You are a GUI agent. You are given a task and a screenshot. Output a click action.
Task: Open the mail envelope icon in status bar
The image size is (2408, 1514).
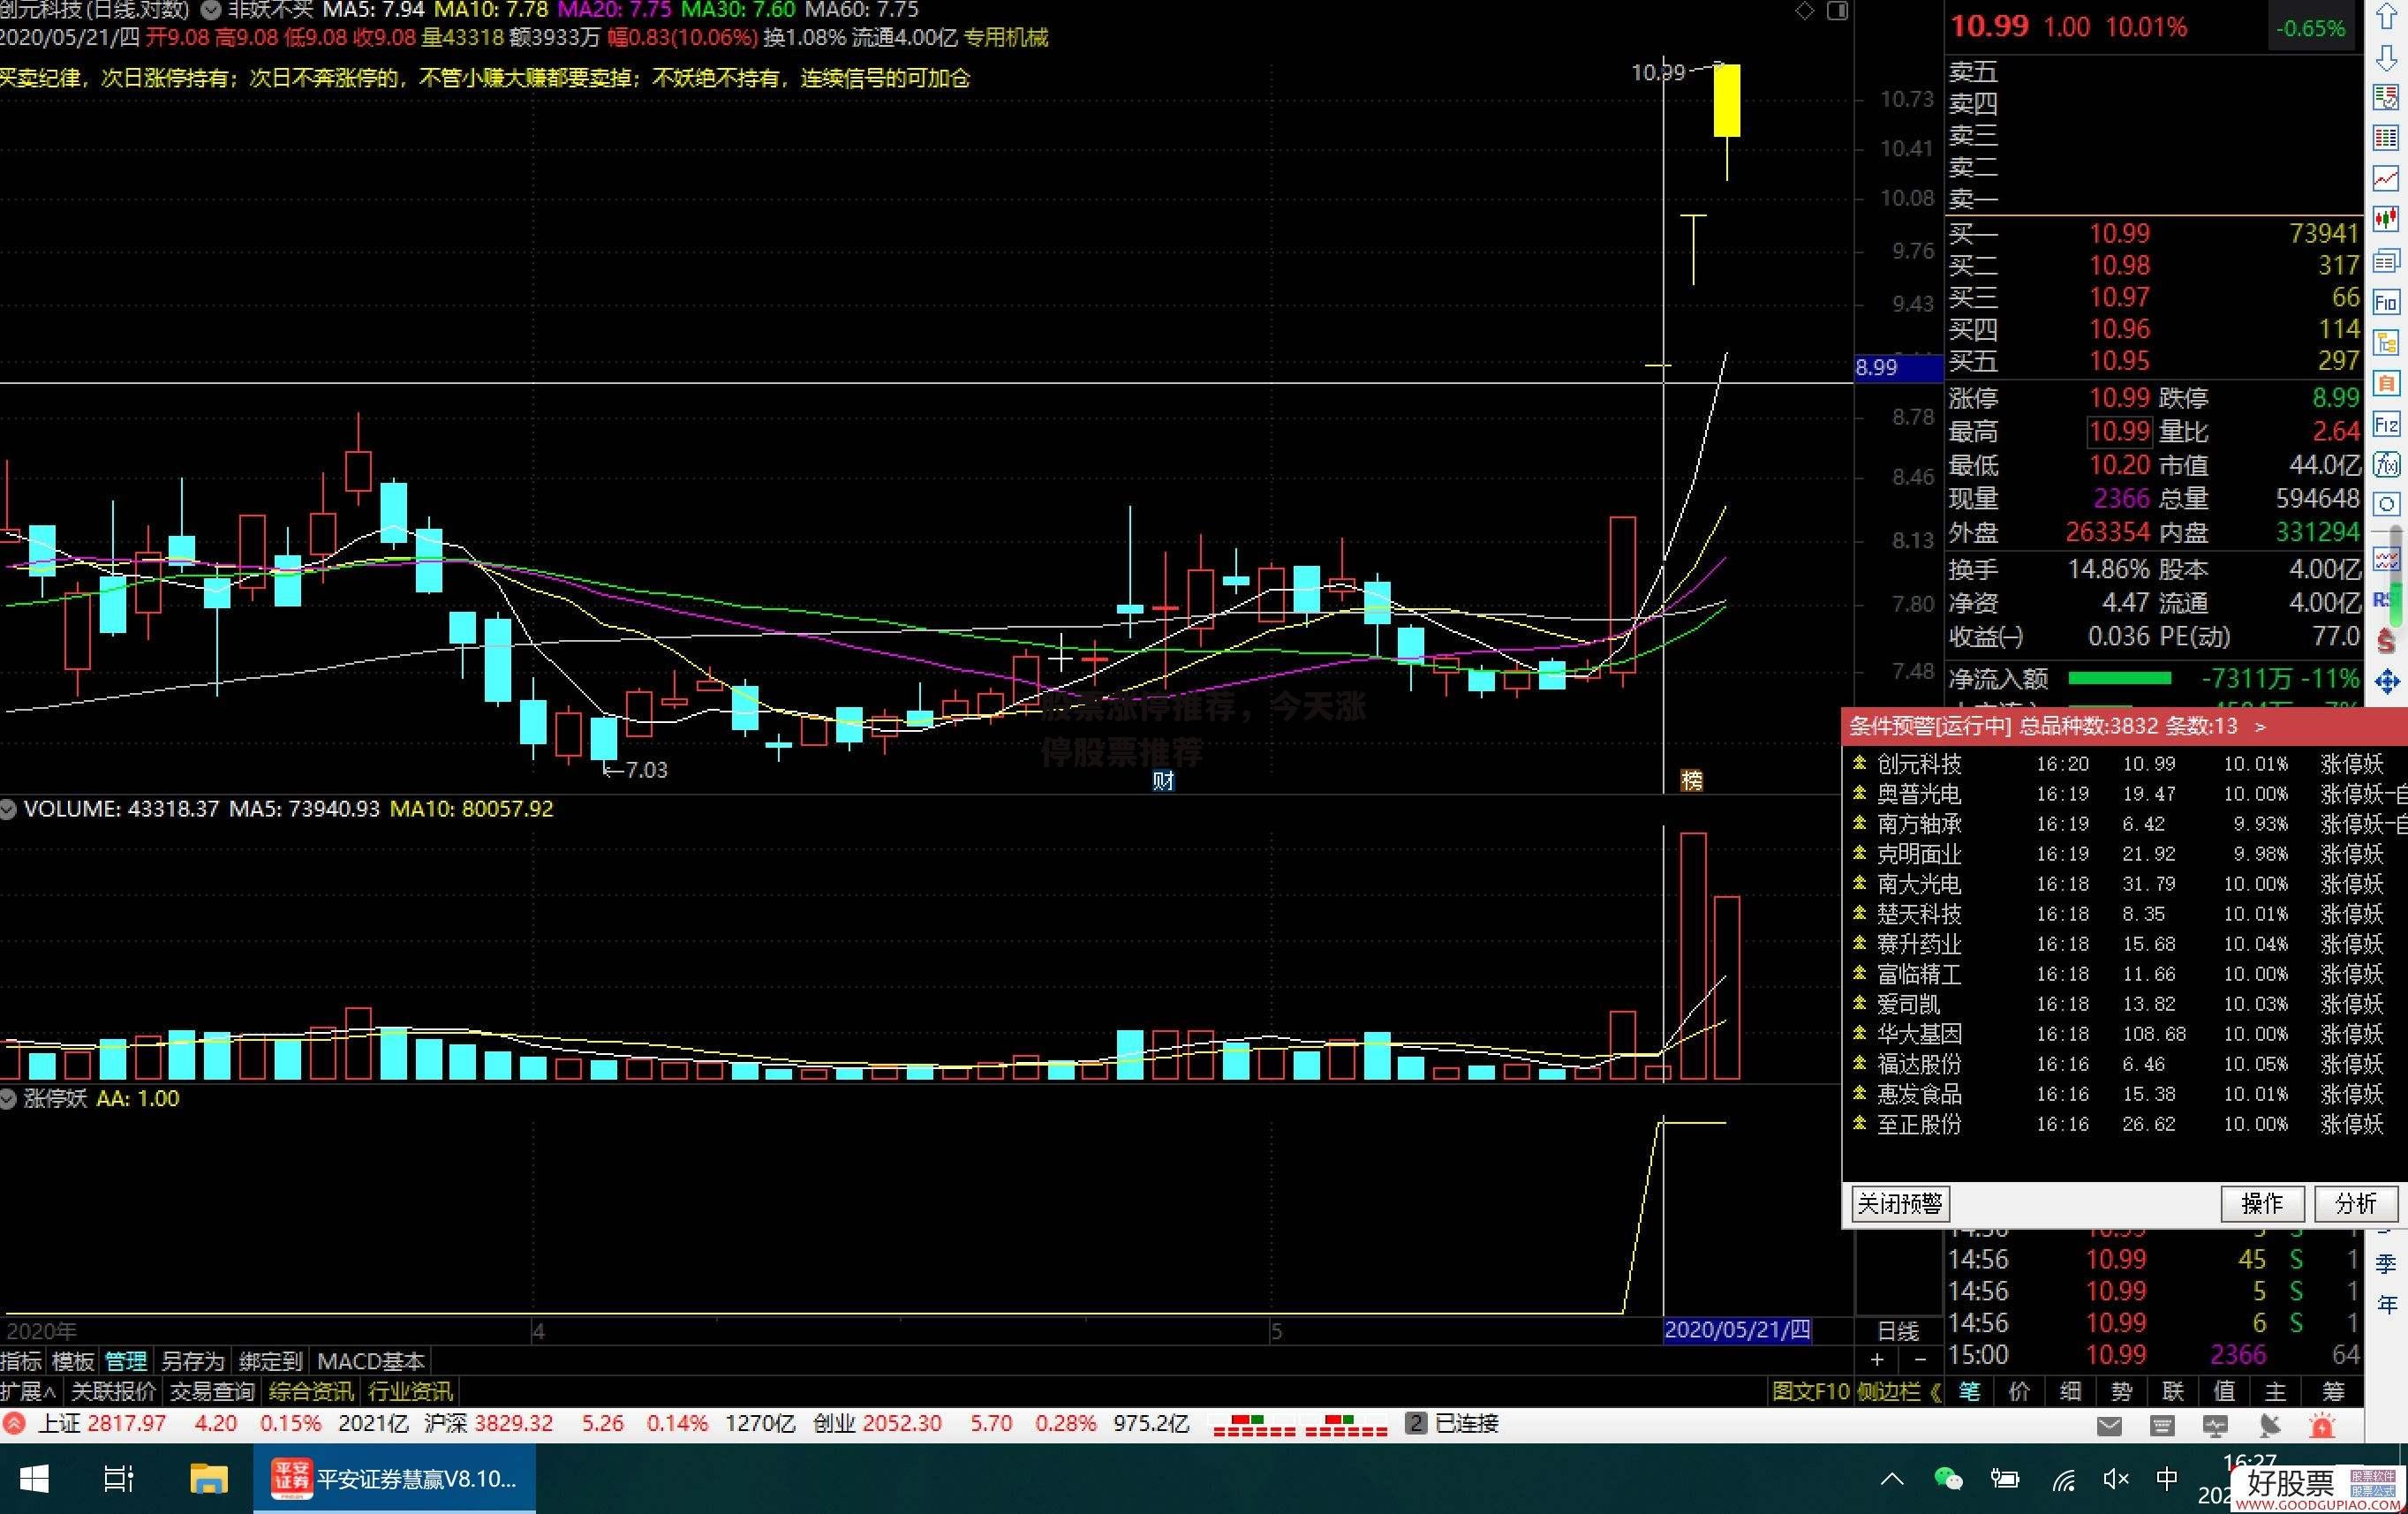(x=2109, y=1426)
